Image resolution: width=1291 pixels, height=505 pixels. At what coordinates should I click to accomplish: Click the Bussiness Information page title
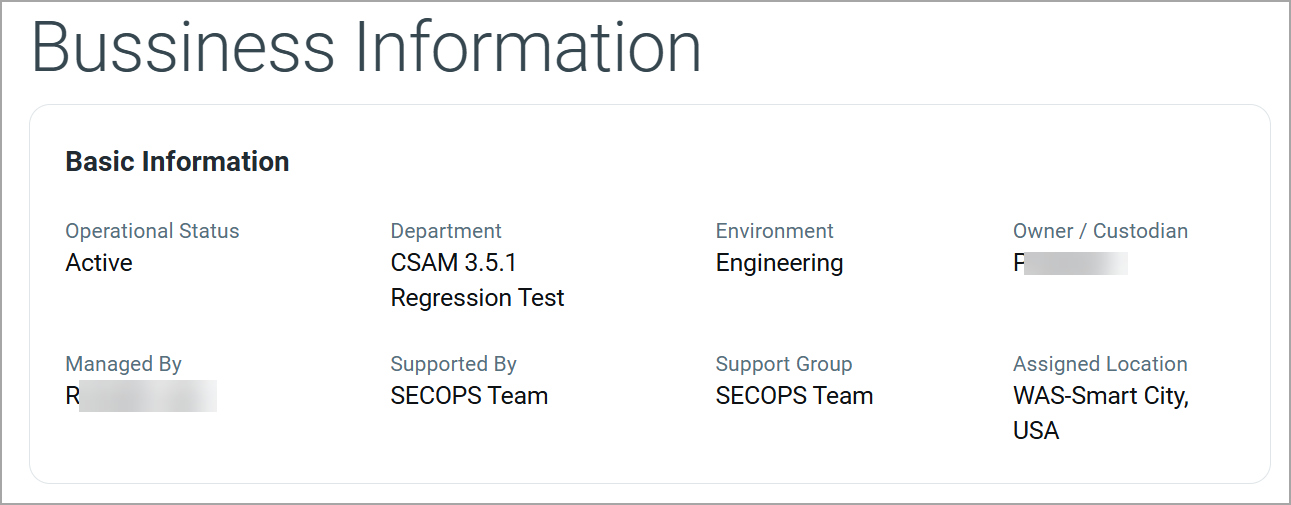(x=366, y=48)
